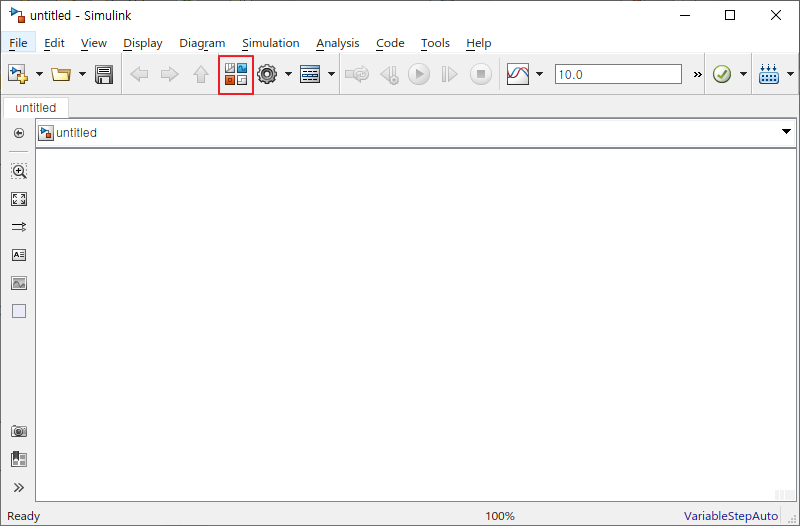
Task: Open the Tools menu
Action: tap(435, 43)
